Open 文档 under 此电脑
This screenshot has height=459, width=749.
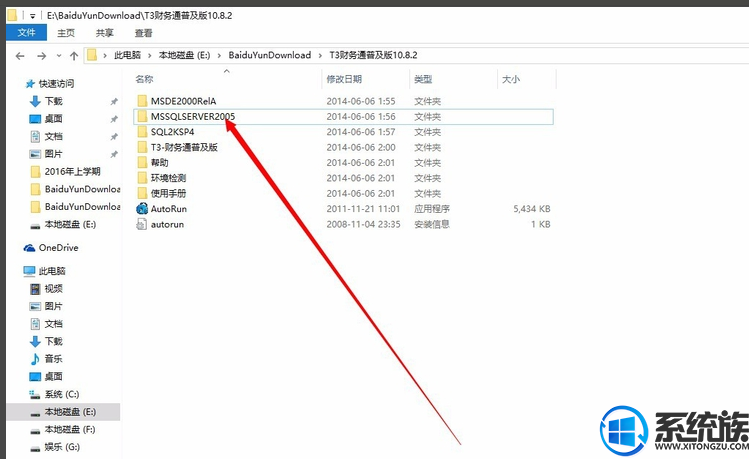point(54,324)
